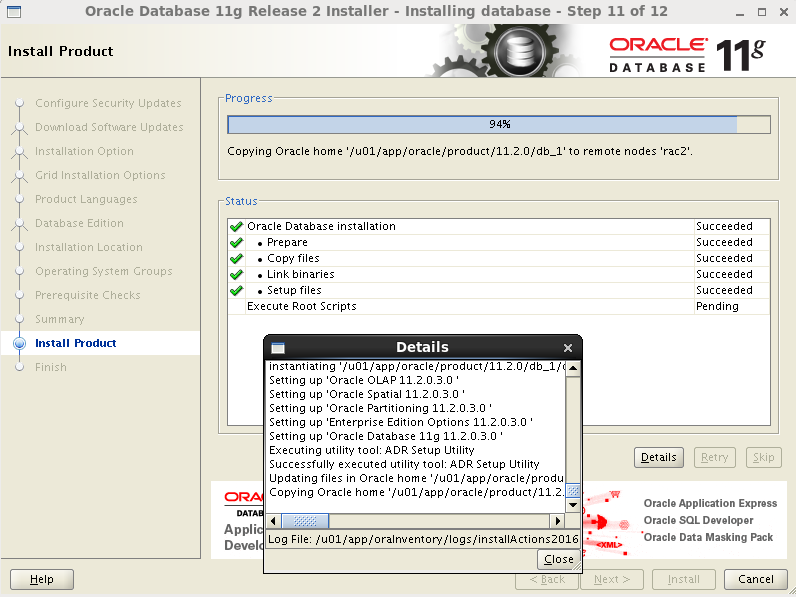Select 'Setting up Oracle OLAP 11.2.0.3.0' line

(x=363, y=380)
